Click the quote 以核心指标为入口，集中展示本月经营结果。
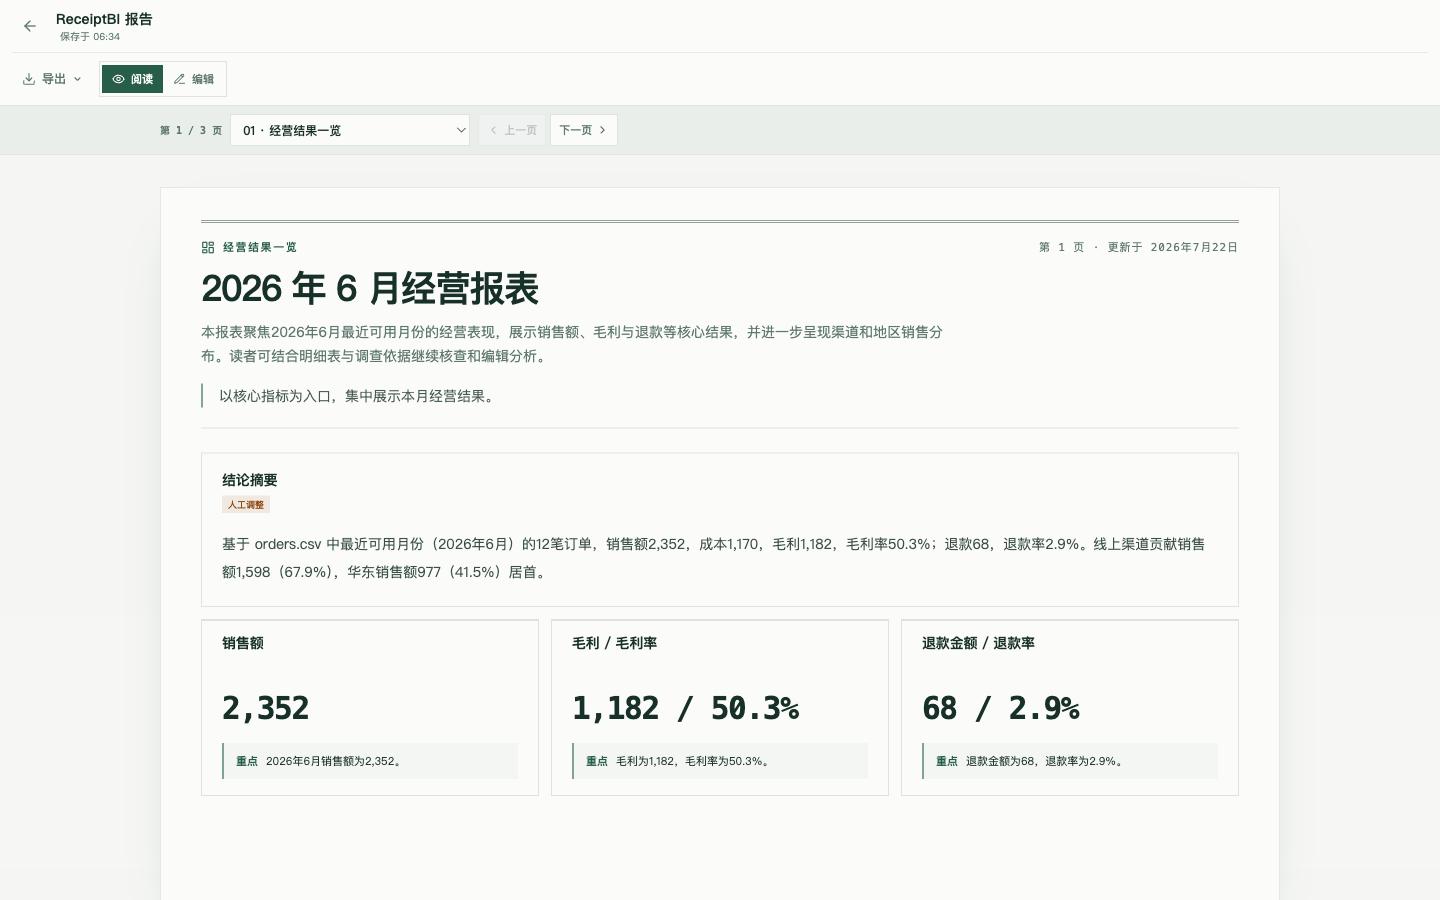Image resolution: width=1440 pixels, height=900 pixels. click(x=359, y=396)
